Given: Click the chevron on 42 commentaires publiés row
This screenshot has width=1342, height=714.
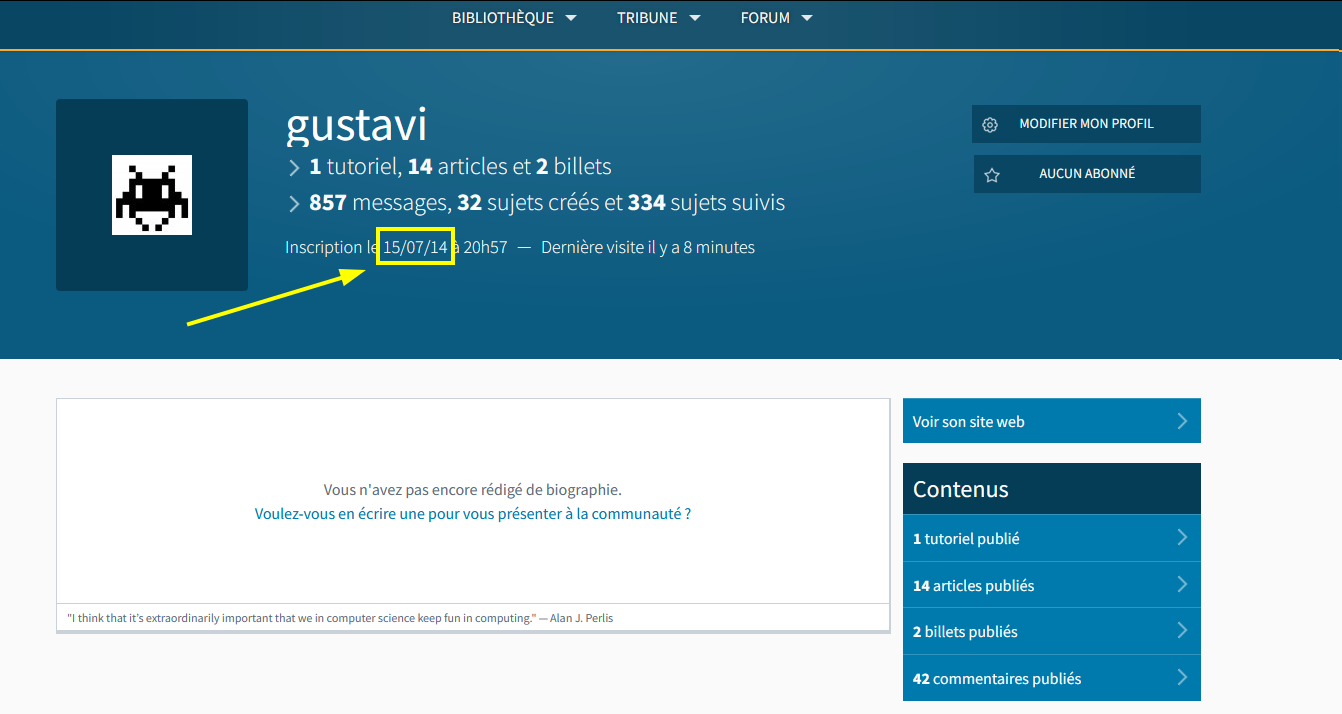Looking at the screenshot, I should pyautogui.click(x=1182, y=678).
